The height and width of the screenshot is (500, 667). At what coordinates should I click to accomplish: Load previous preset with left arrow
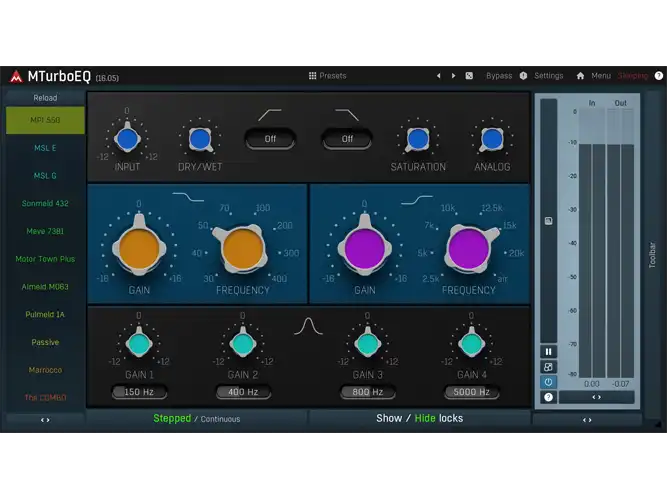coord(439,76)
